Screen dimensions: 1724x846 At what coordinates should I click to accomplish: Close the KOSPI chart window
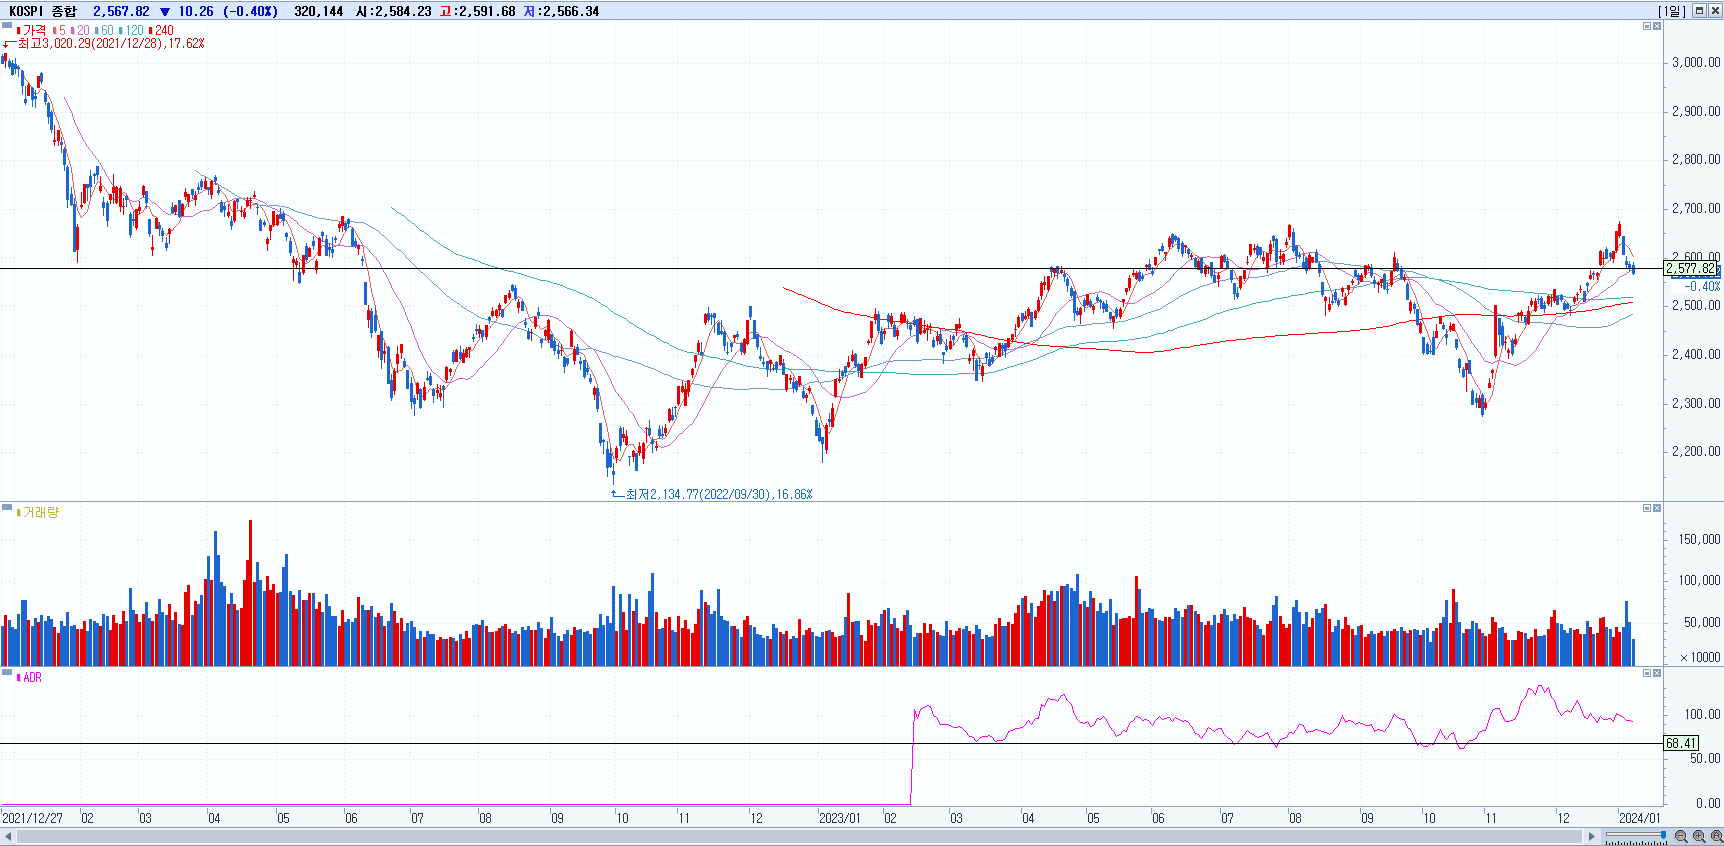point(1714,11)
